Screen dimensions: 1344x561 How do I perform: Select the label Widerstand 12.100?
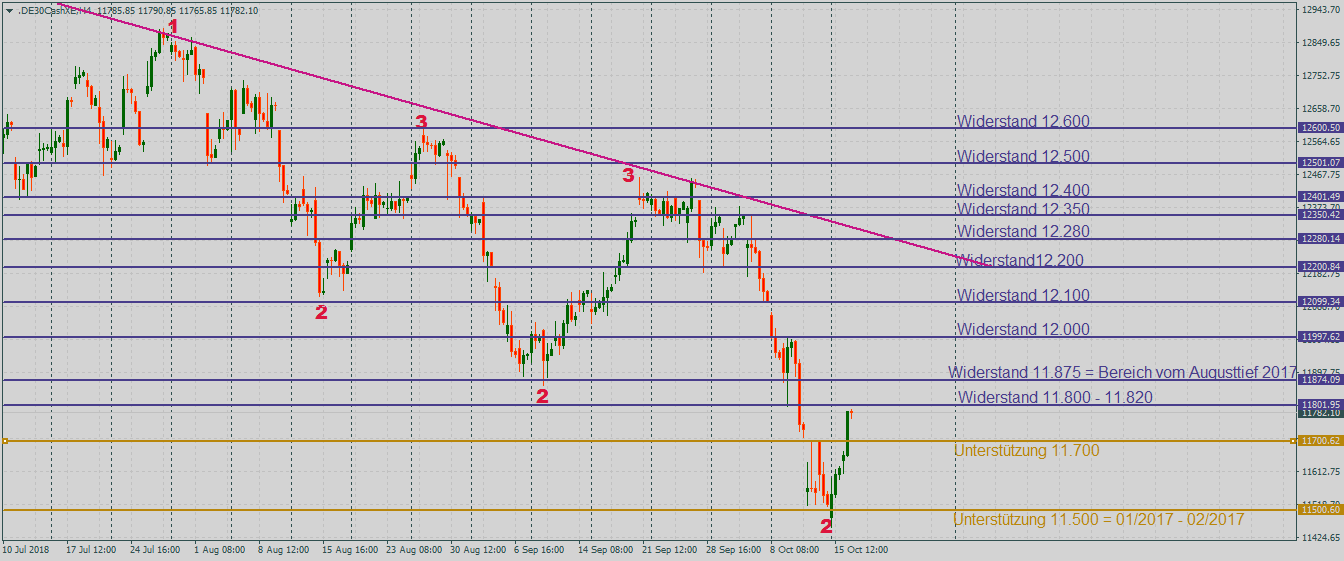click(1023, 296)
